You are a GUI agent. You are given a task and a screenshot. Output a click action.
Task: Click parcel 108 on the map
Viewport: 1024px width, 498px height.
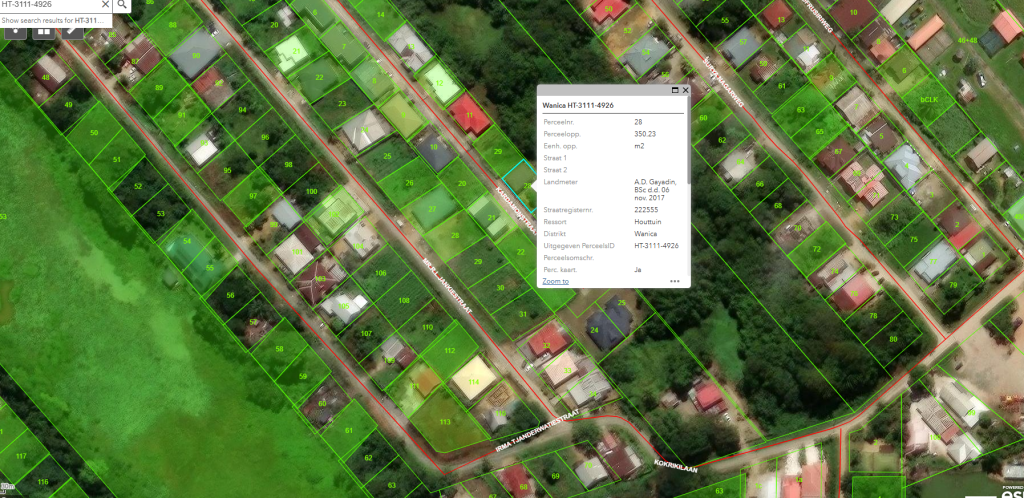(x=402, y=300)
